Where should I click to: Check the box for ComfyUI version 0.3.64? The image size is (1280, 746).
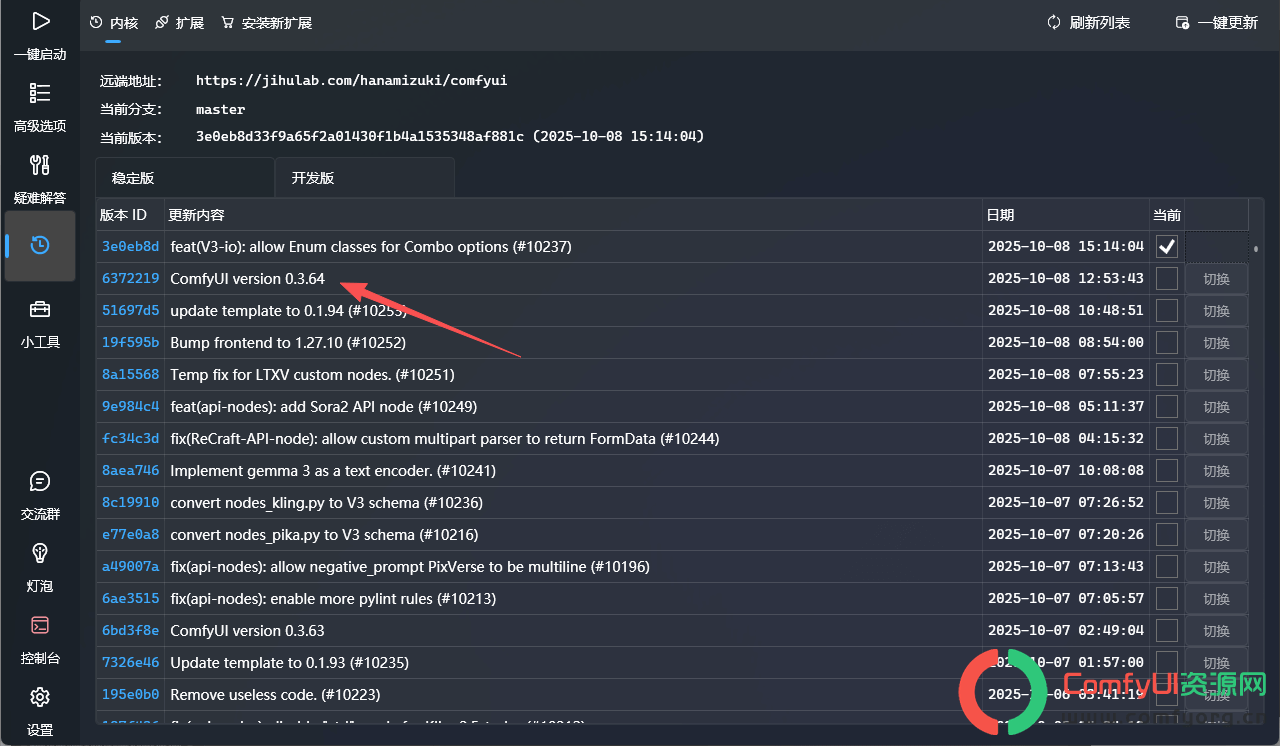(x=1167, y=278)
